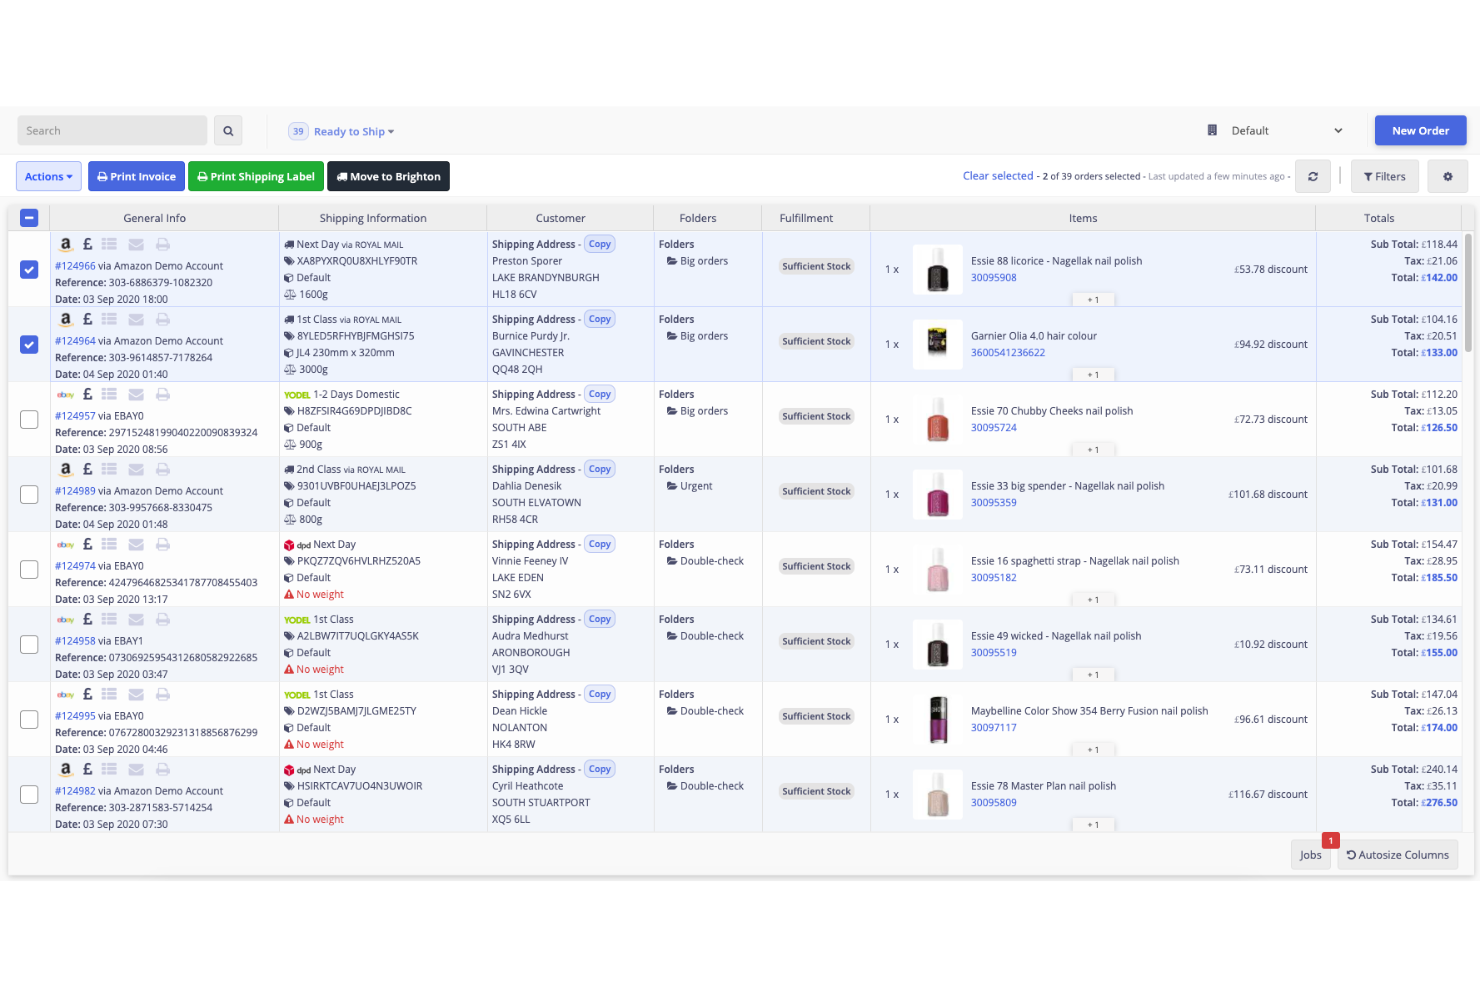Screen dimensions: 1480x987
Task: Click the Amazon channel icon on order #124966
Action: (x=66, y=243)
